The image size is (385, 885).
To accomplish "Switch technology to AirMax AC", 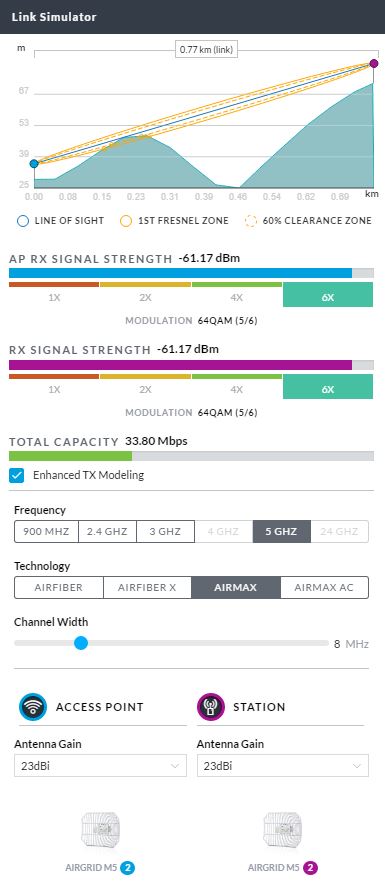I will click(x=324, y=587).
